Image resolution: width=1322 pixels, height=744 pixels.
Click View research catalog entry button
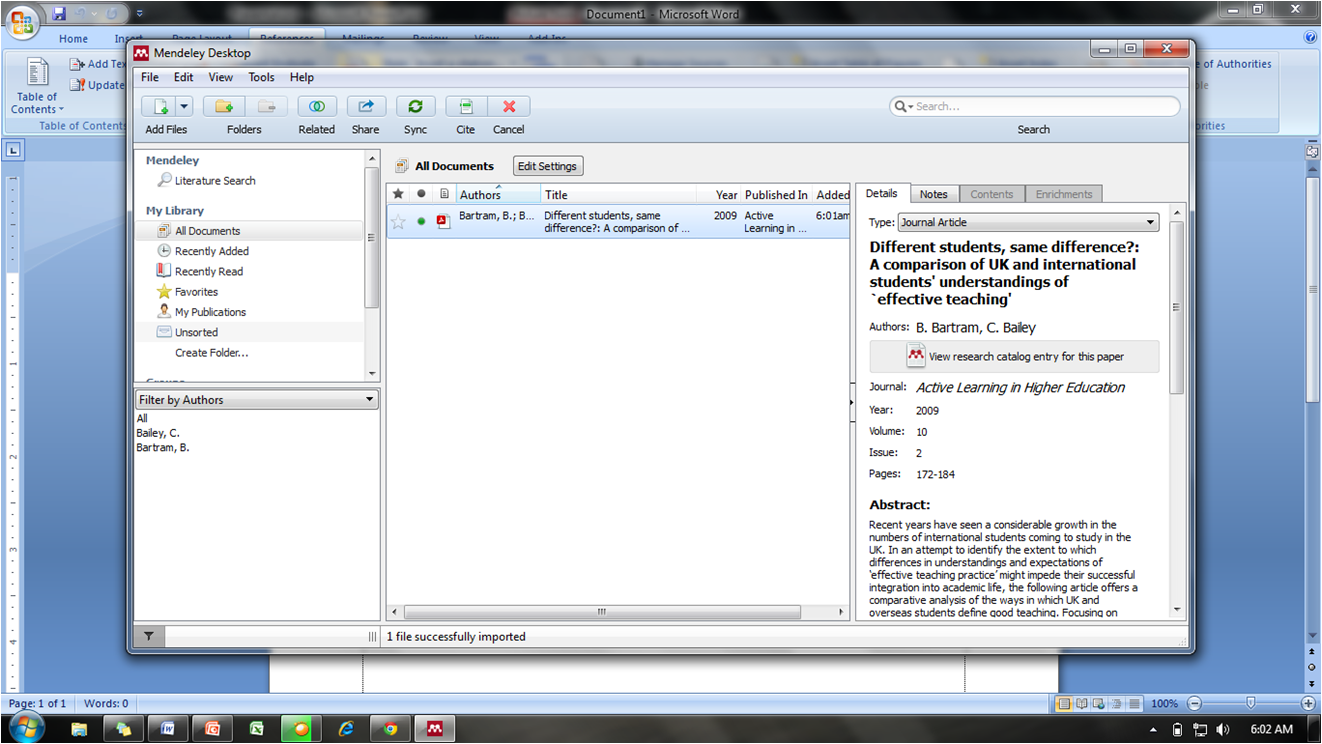pyautogui.click(x=1014, y=356)
